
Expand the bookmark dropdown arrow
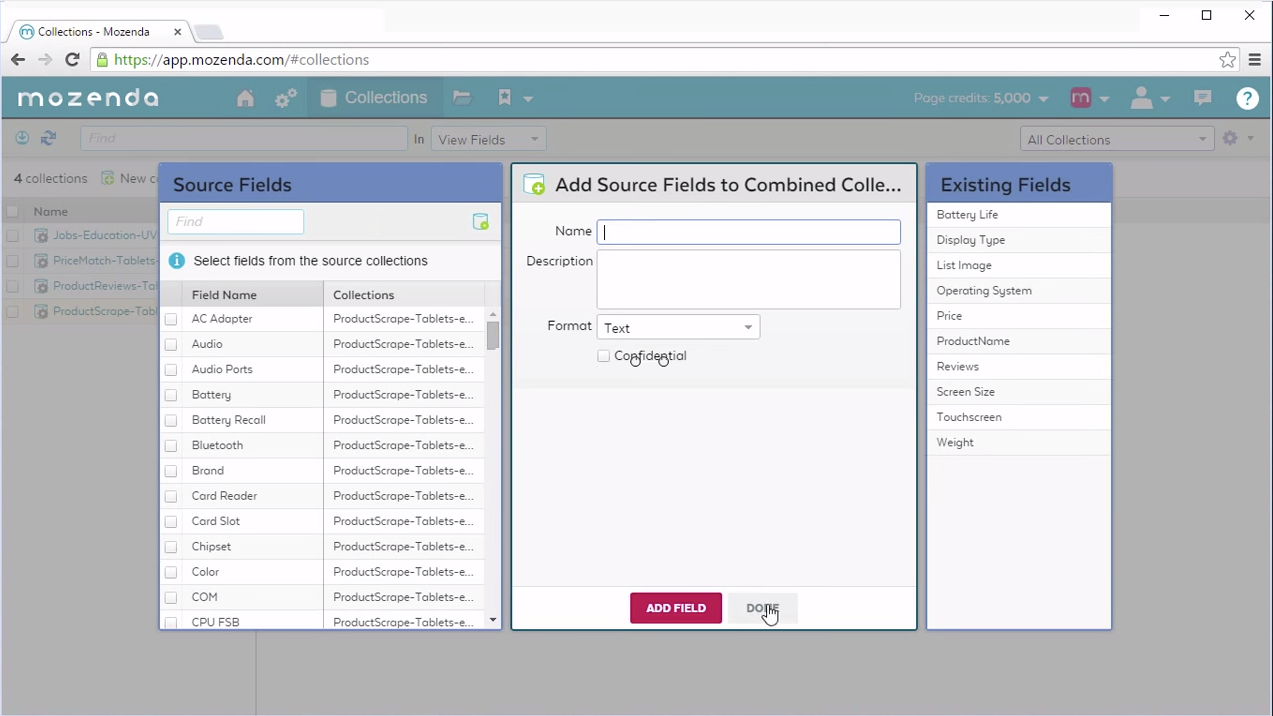(x=528, y=99)
